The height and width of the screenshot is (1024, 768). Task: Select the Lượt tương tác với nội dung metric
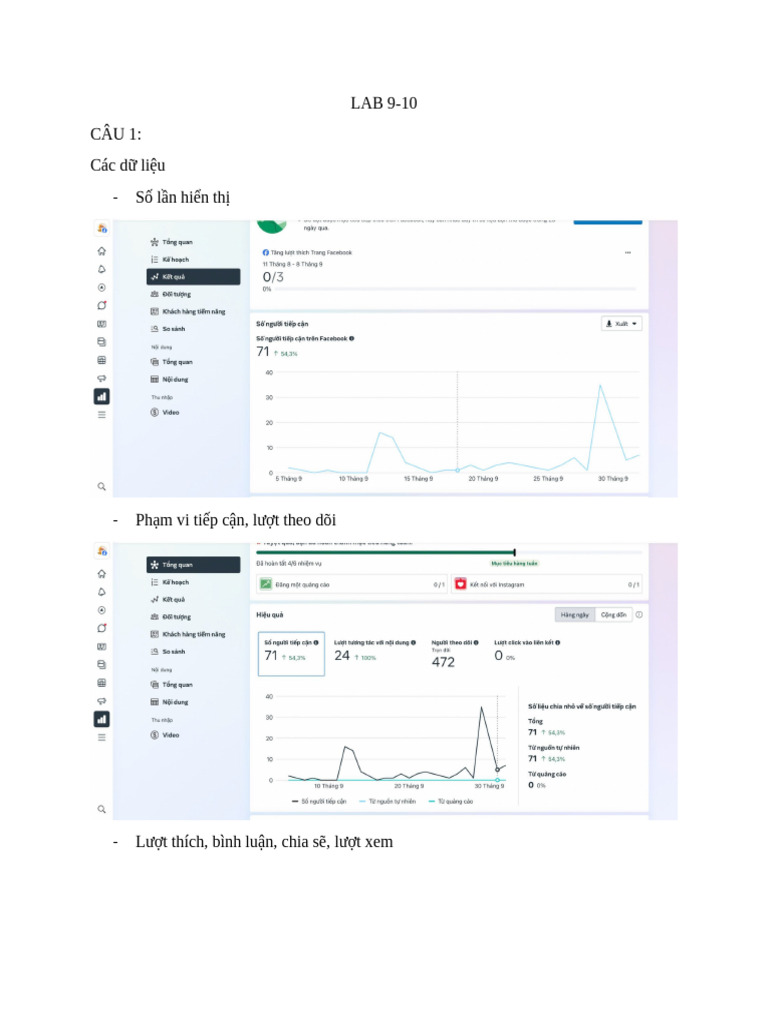pyautogui.click(x=374, y=652)
